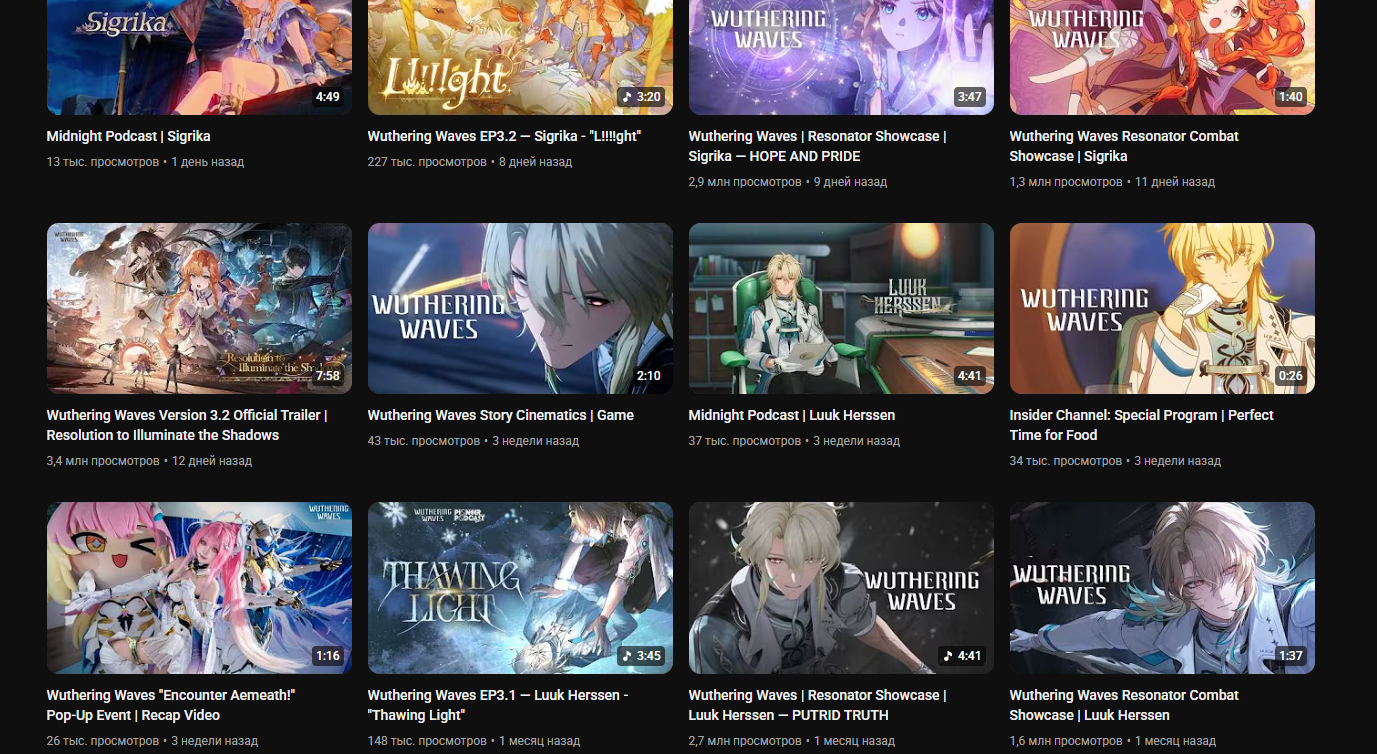Click the "2,9 млн просмотров" view count
The height and width of the screenshot is (754, 1377).
click(x=745, y=182)
